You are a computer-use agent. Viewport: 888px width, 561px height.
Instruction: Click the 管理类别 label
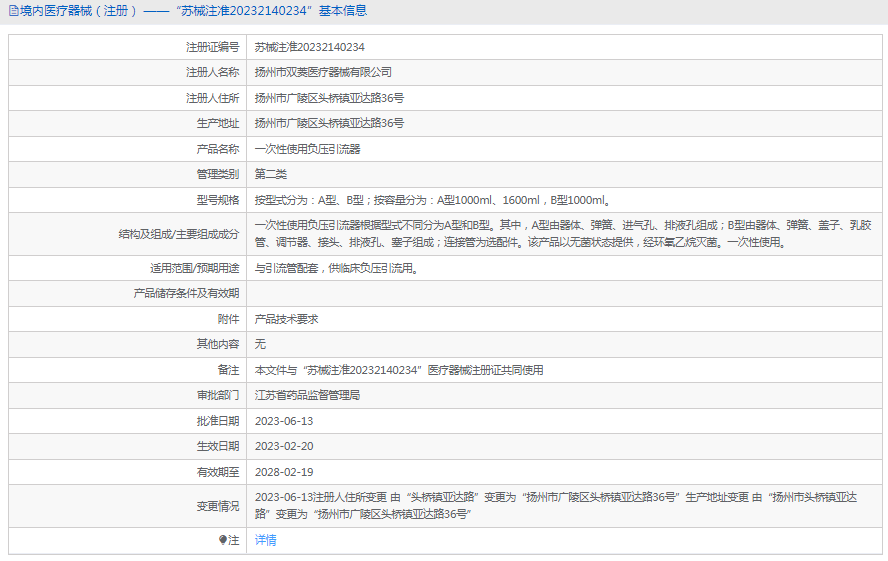click(x=218, y=174)
